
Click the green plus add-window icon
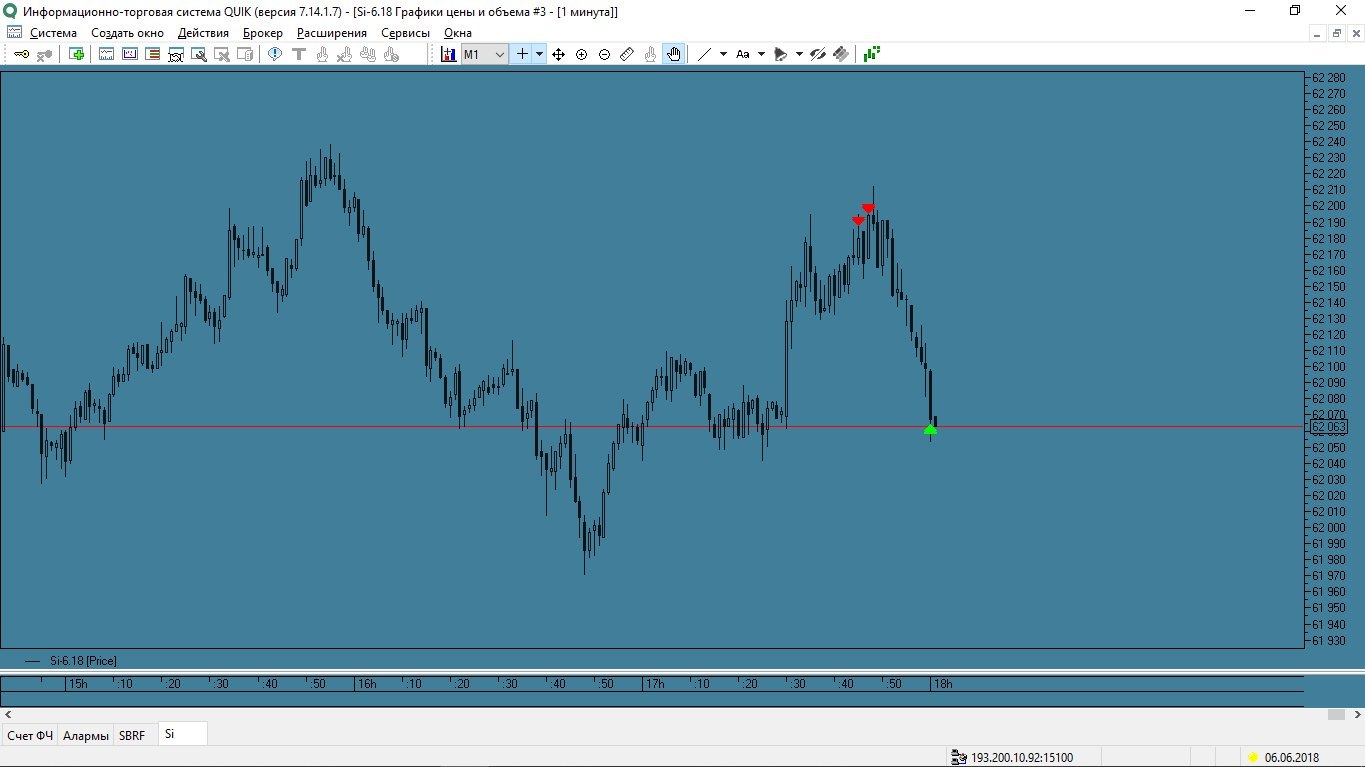(x=76, y=54)
